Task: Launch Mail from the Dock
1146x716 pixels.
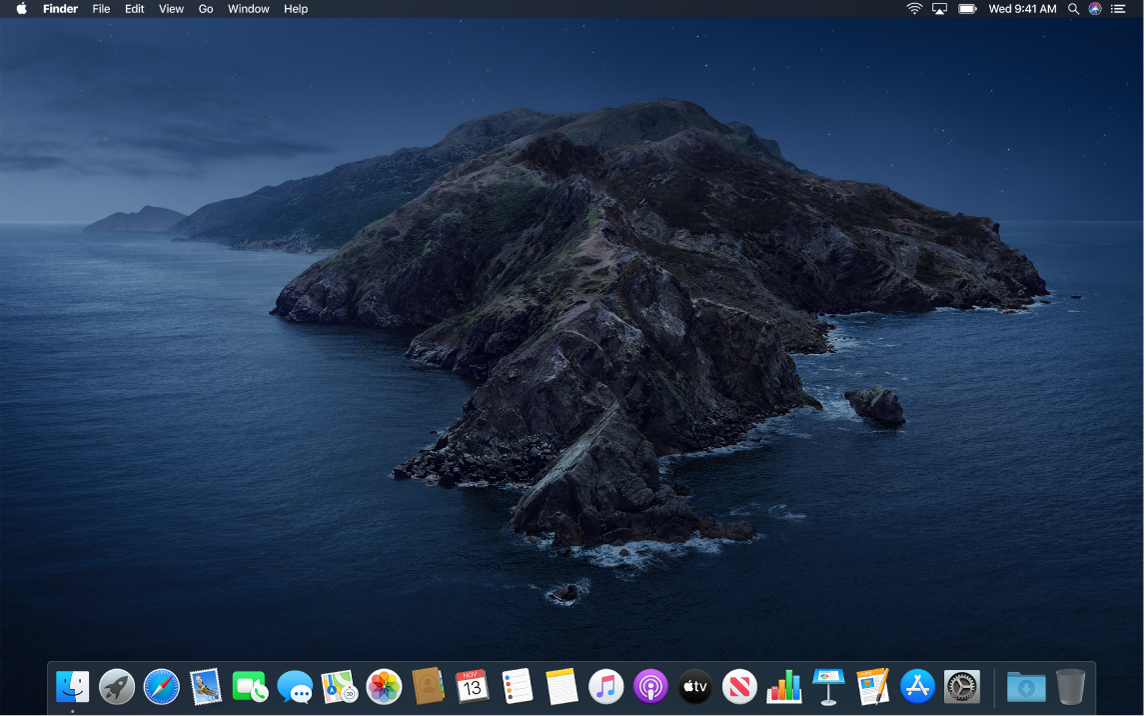Action: [205, 687]
